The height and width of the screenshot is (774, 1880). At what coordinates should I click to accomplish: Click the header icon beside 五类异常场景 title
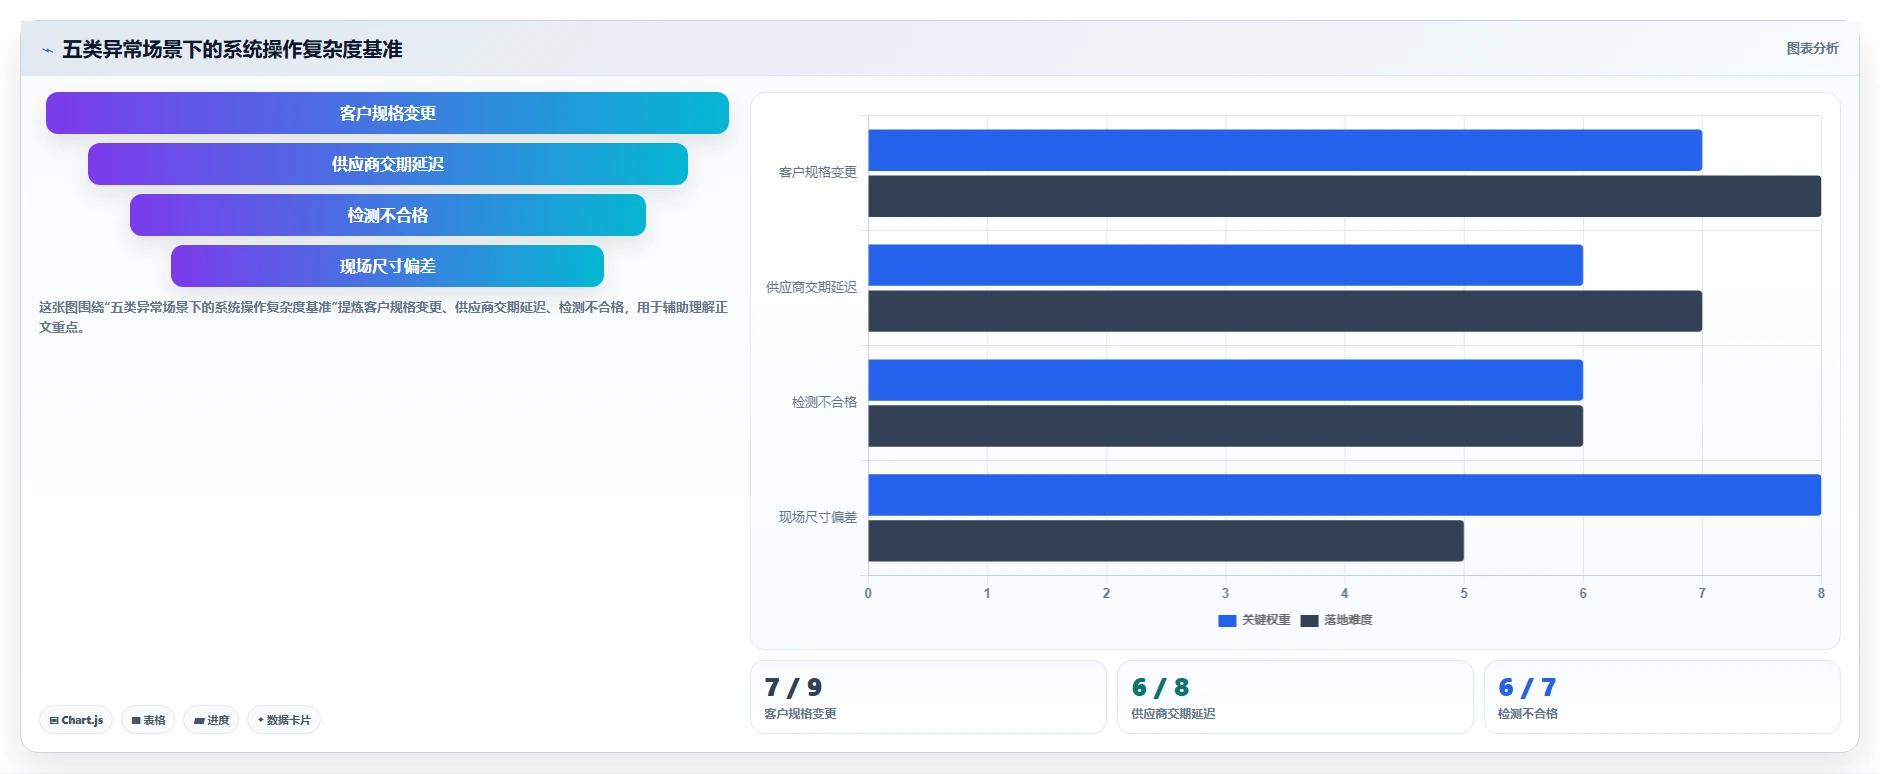click(47, 50)
